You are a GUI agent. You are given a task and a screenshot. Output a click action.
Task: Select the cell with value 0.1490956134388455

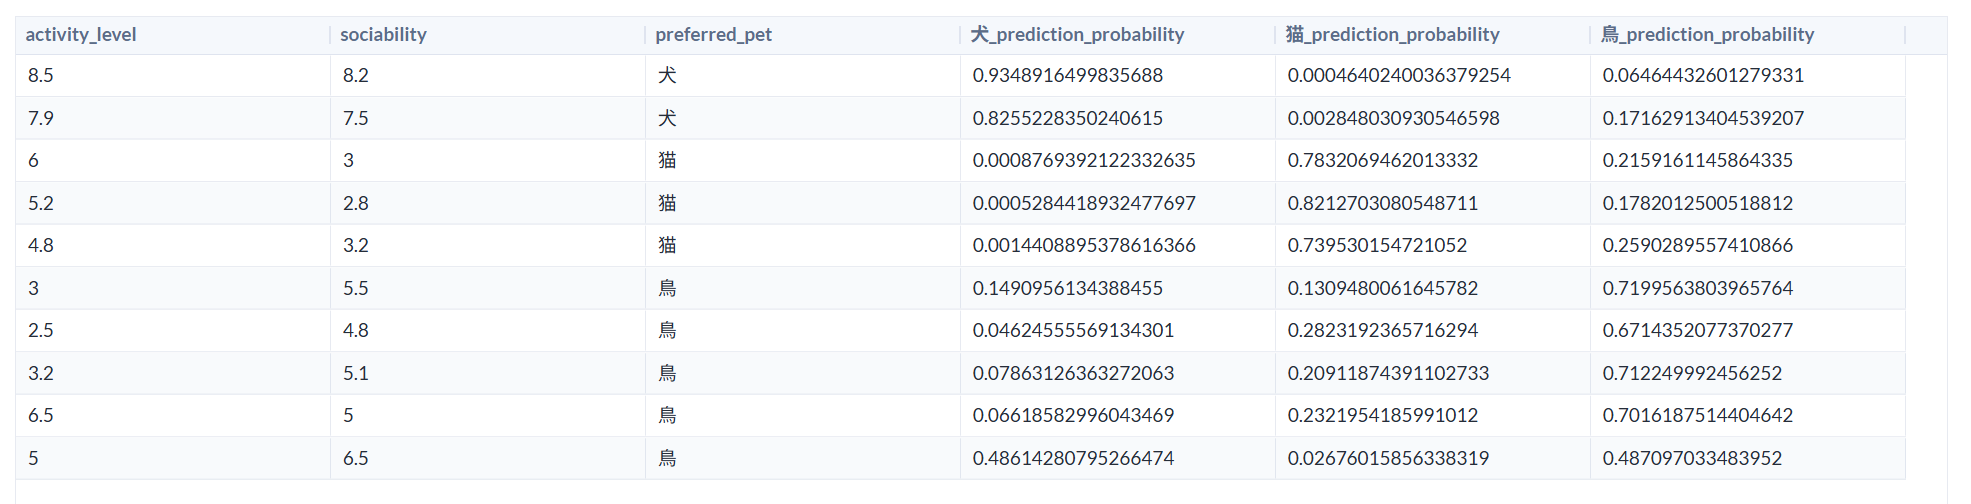[1067, 288]
